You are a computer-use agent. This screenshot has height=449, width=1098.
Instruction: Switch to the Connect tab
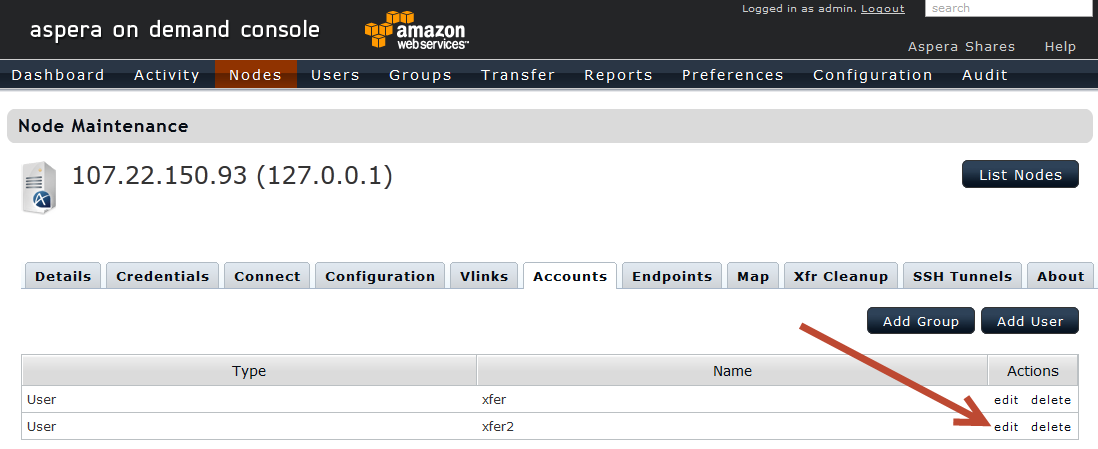pos(267,276)
